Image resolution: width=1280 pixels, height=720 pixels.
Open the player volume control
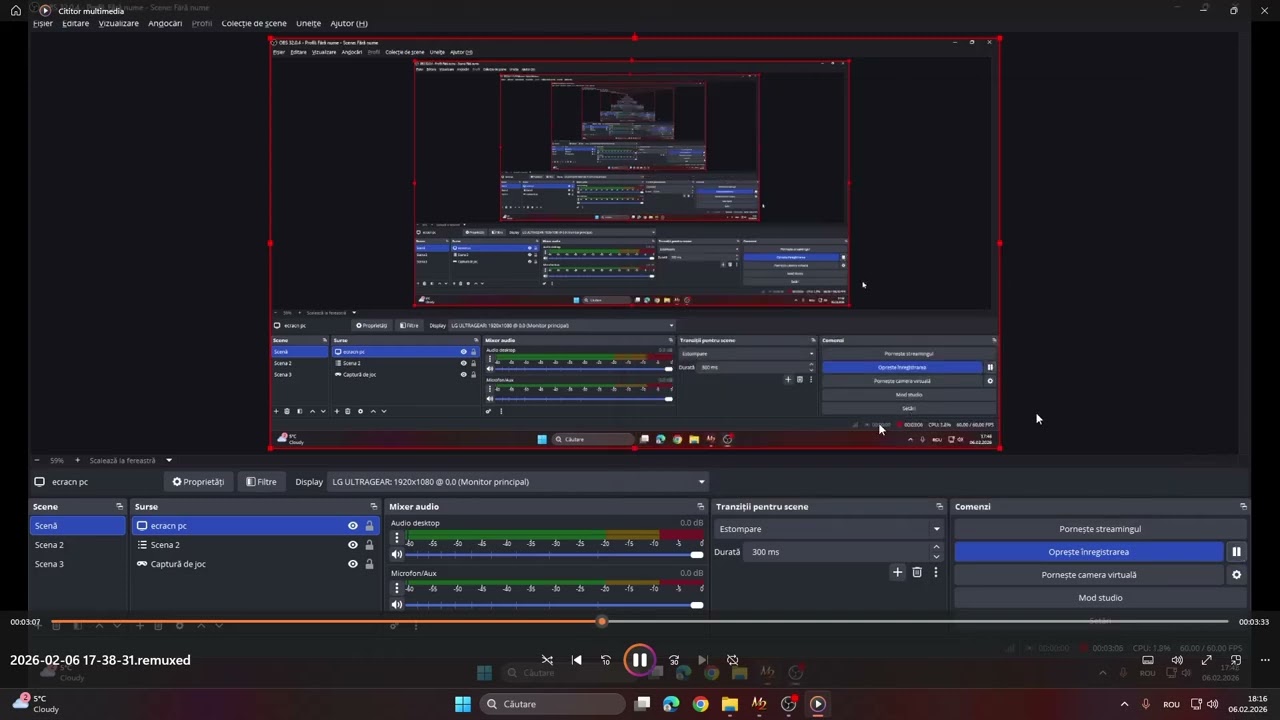(1177, 660)
